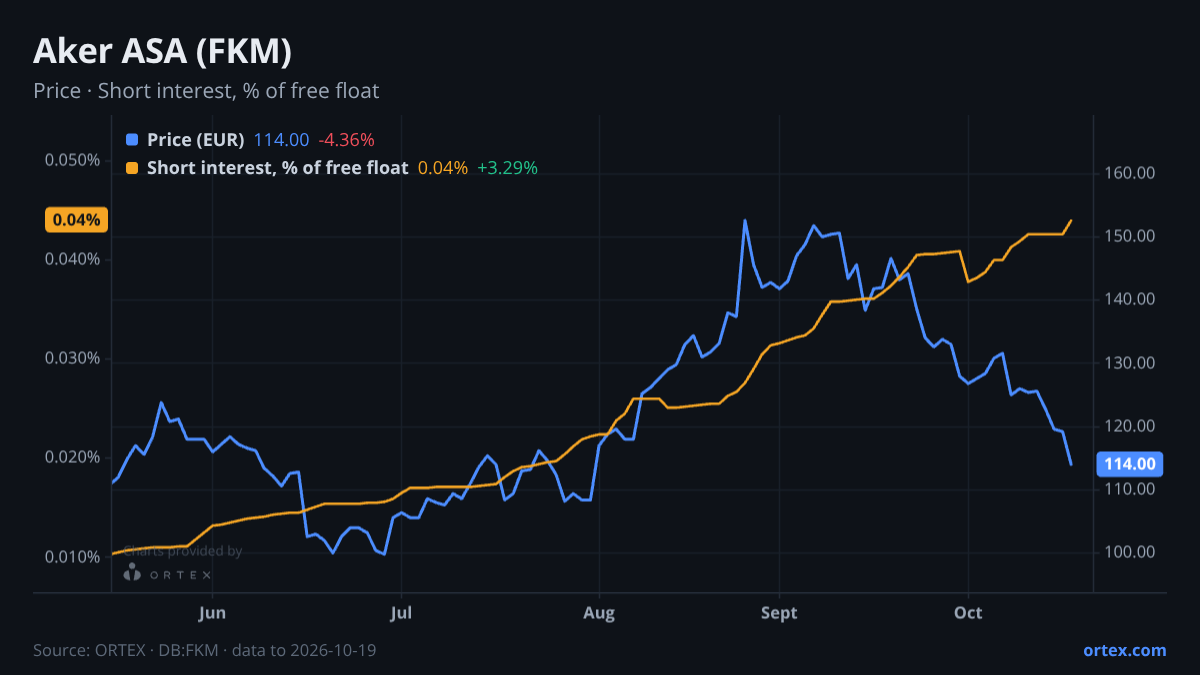Toggle the Short interest, % of free float legend label

[278, 168]
